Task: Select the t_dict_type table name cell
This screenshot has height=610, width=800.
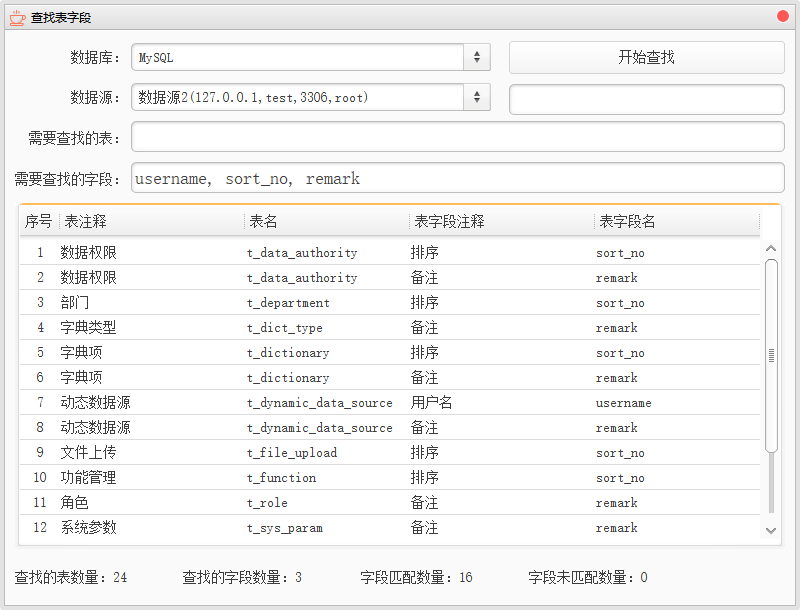Action: pyautogui.click(x=285, y=327)
